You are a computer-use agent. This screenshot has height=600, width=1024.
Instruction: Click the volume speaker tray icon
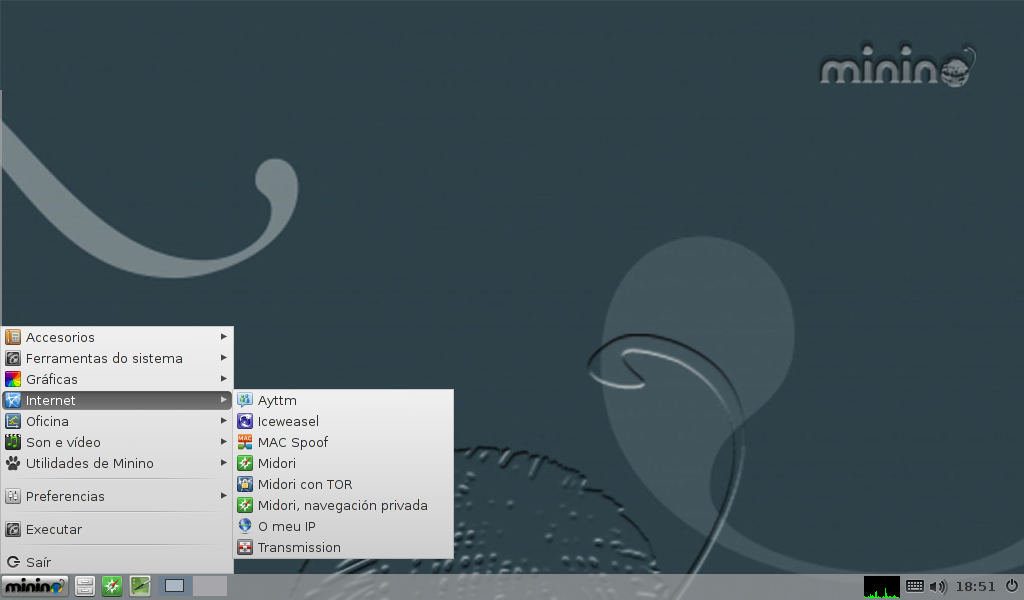tap(938, 586)
